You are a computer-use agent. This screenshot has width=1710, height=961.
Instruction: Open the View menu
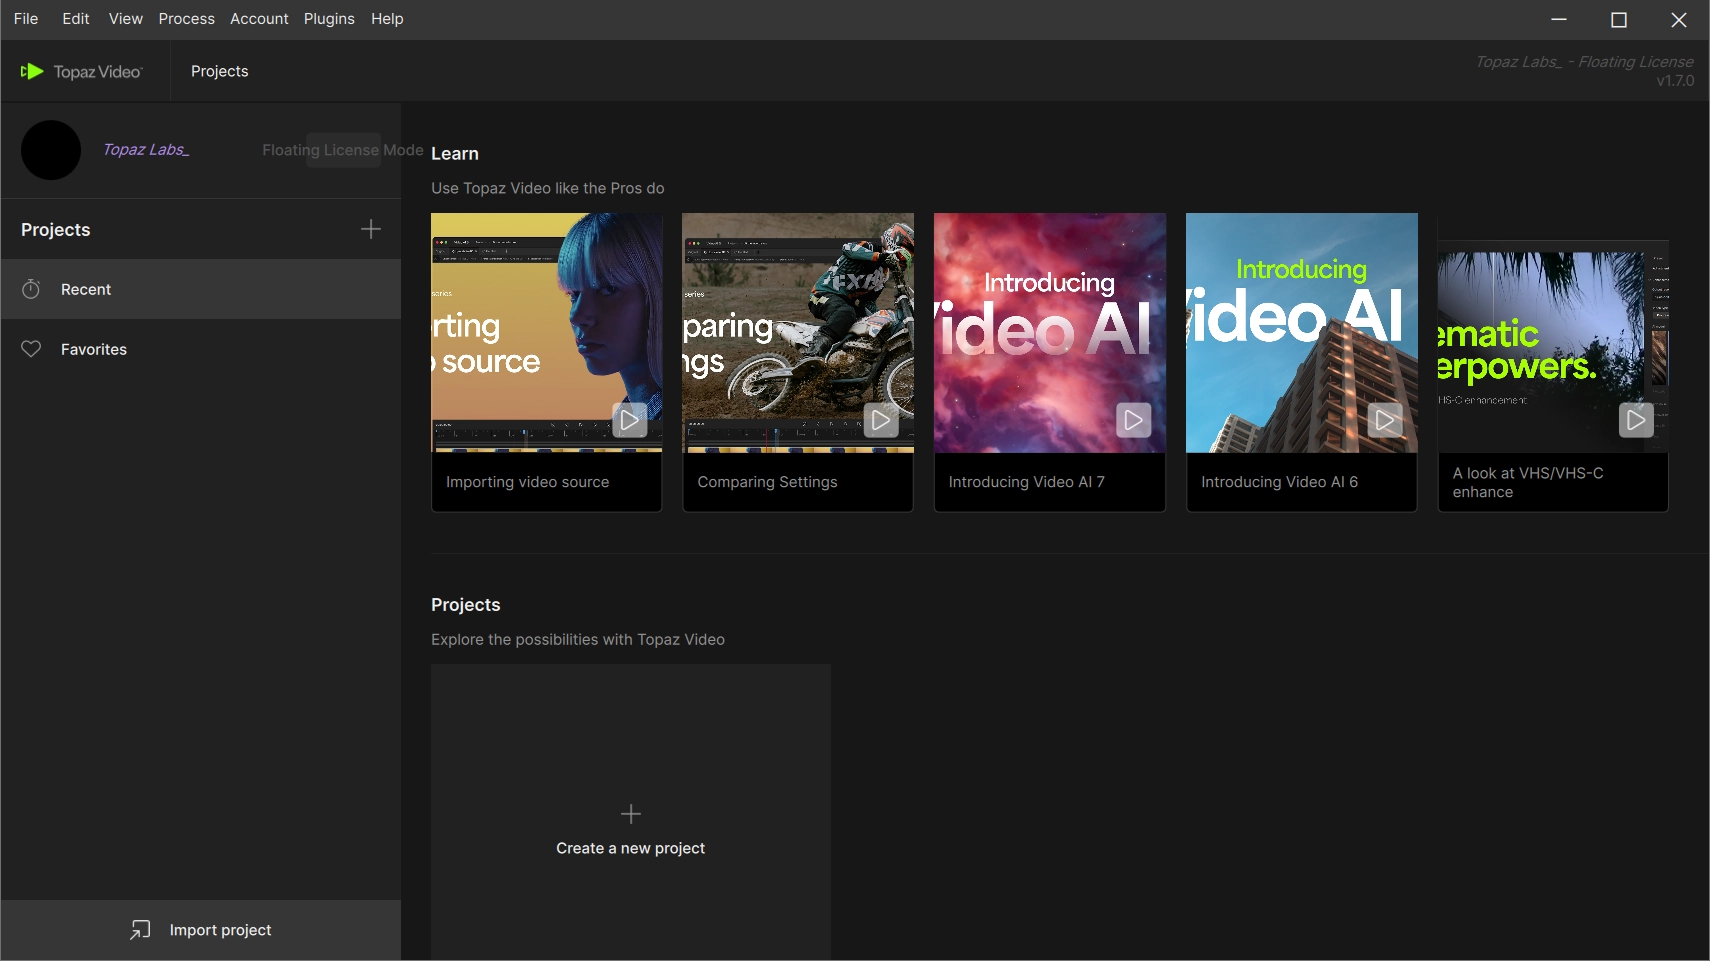point(126,19)
